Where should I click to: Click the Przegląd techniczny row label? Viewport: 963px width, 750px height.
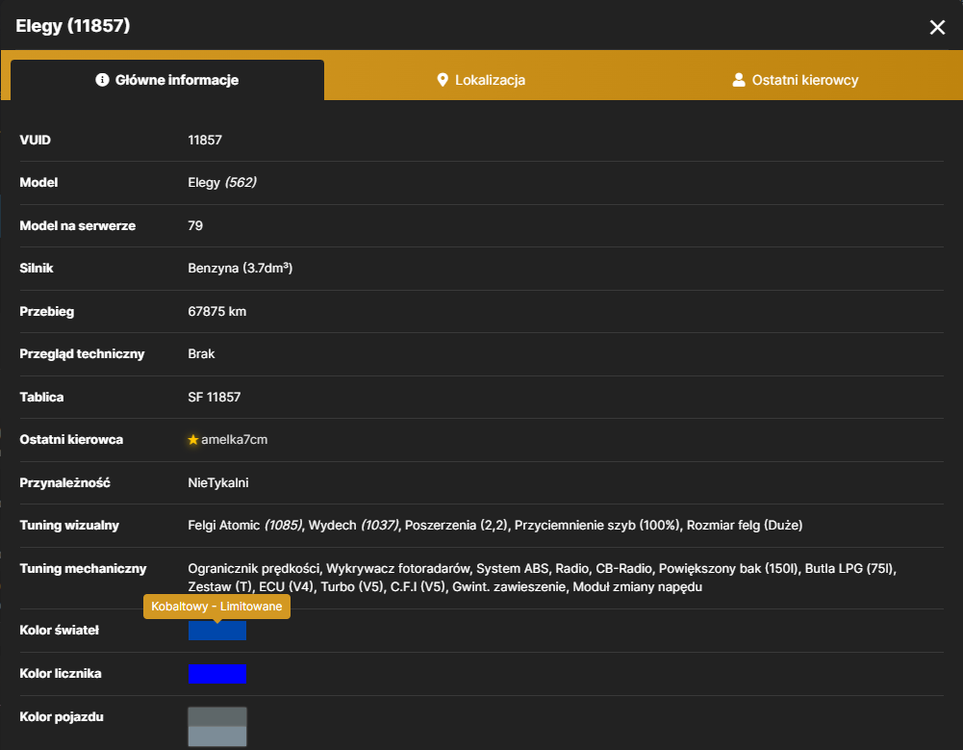(82, 354)
